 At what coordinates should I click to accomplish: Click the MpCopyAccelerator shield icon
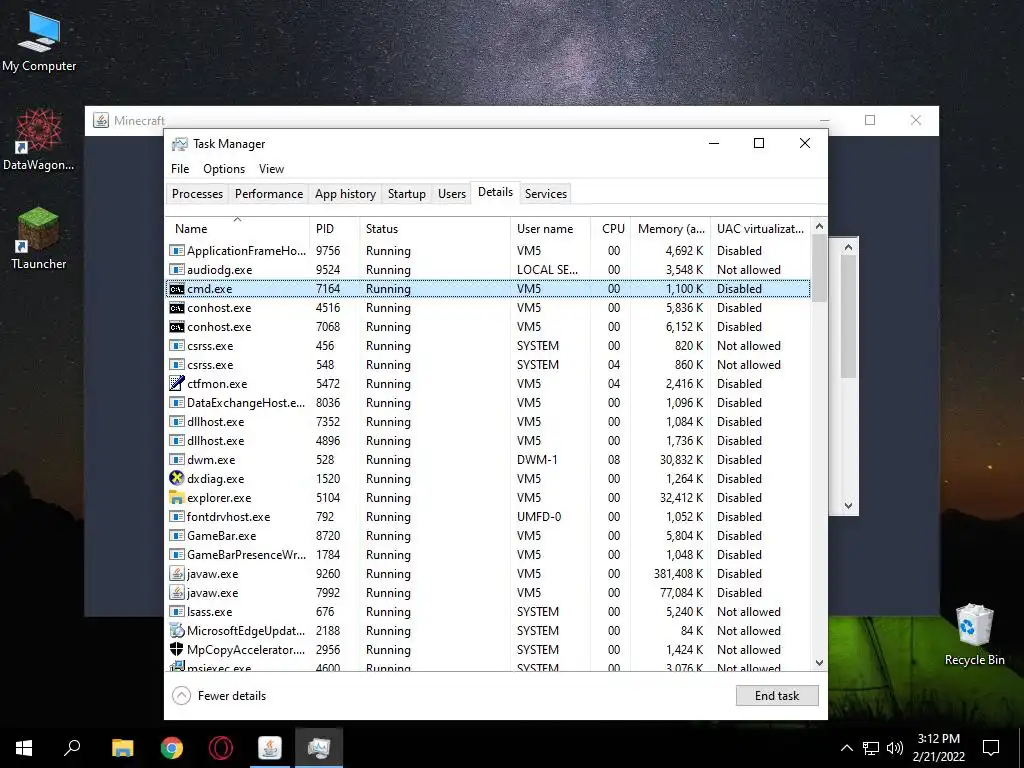176,649
